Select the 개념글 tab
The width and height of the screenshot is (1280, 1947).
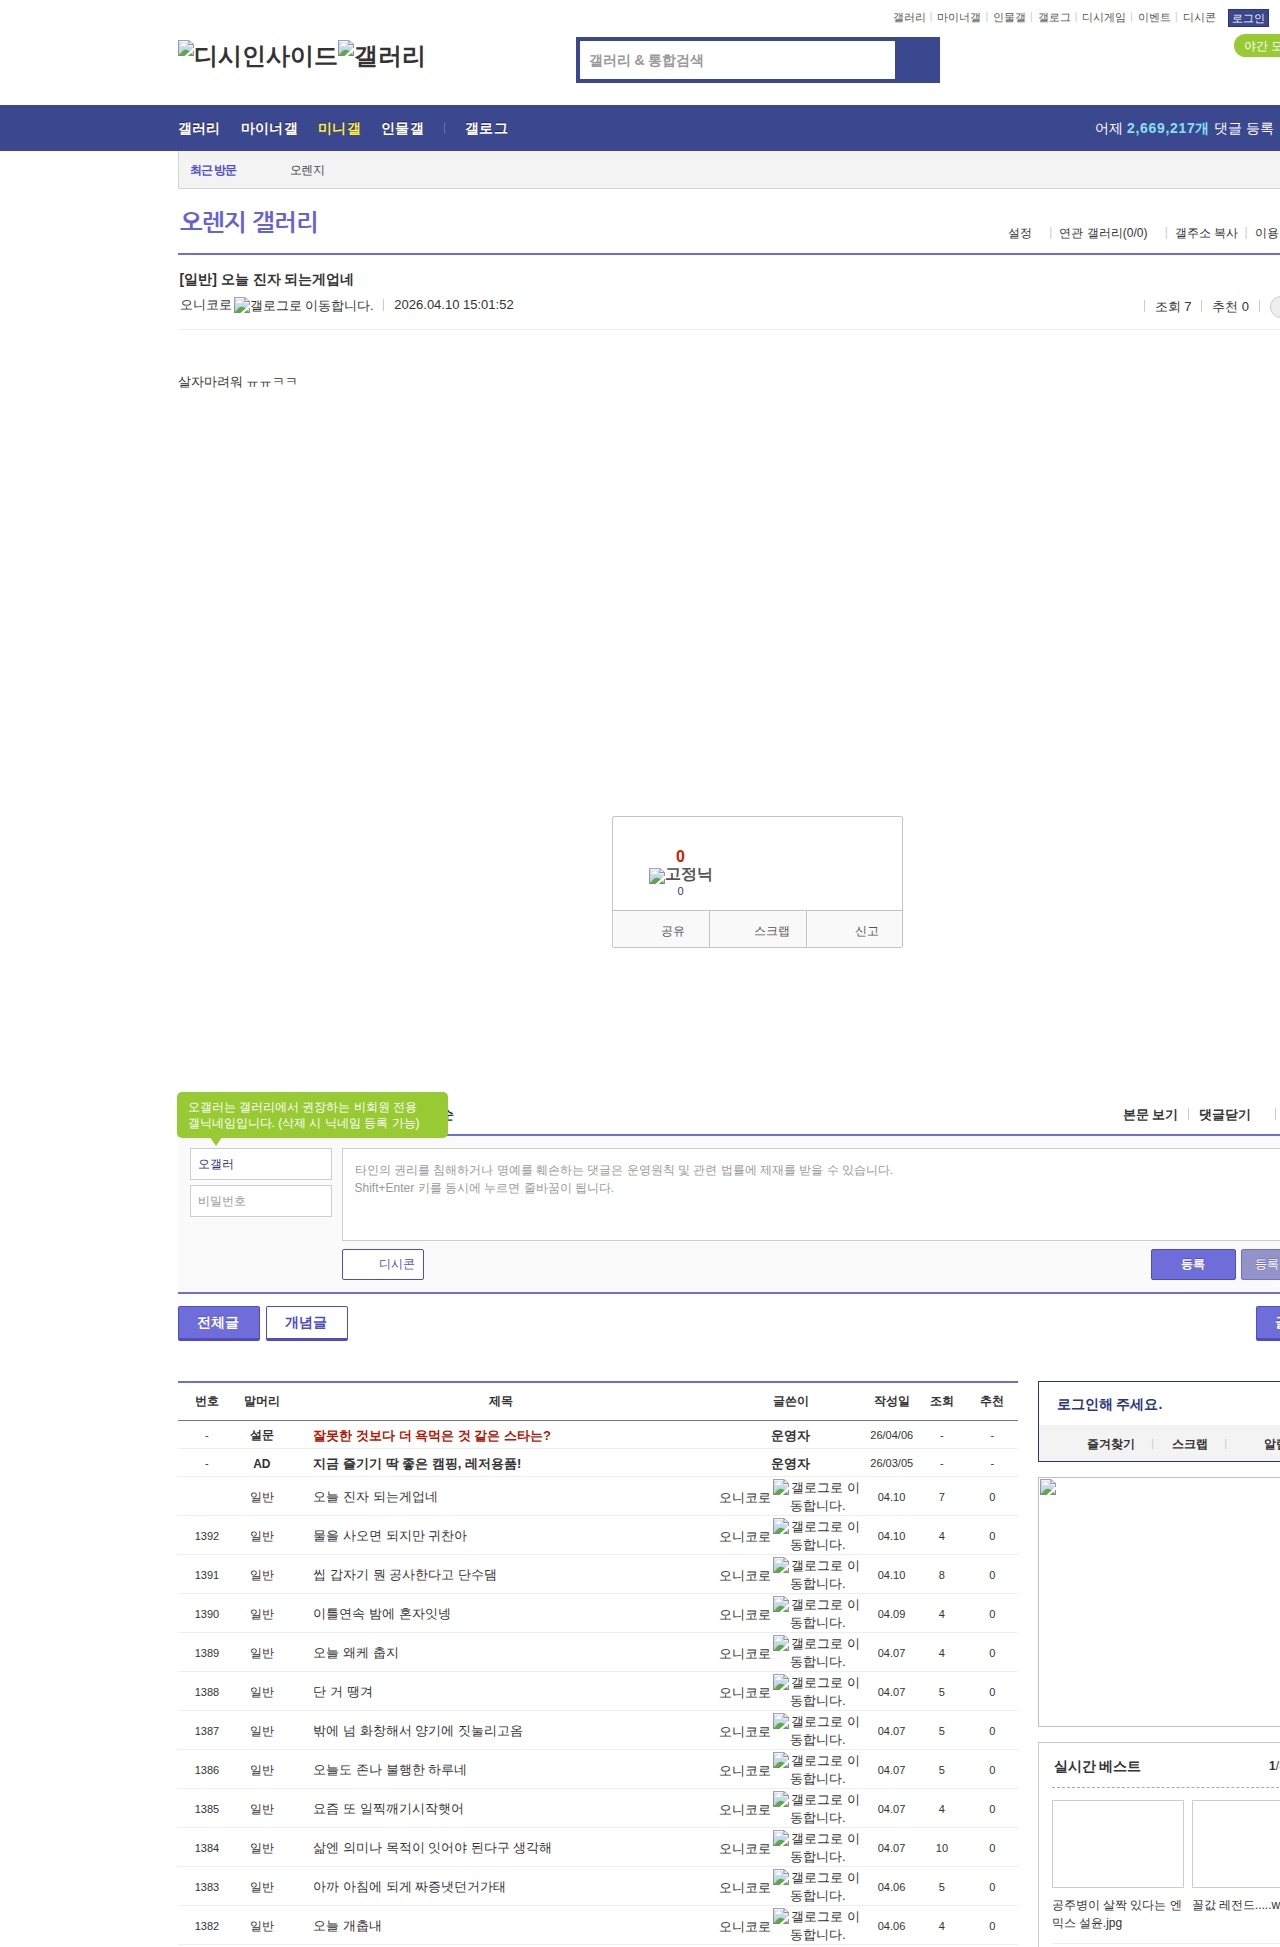(x=306, y=1323)
